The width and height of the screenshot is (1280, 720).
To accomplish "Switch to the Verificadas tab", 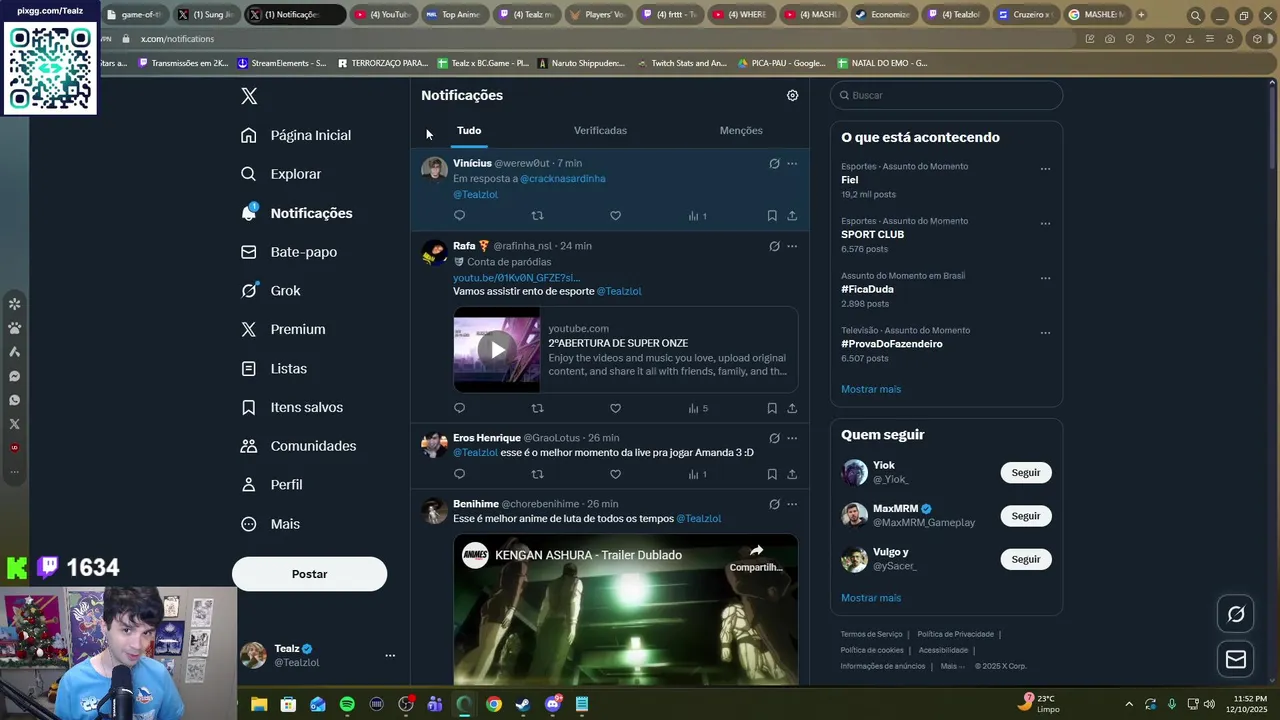I will coord(600,131).
